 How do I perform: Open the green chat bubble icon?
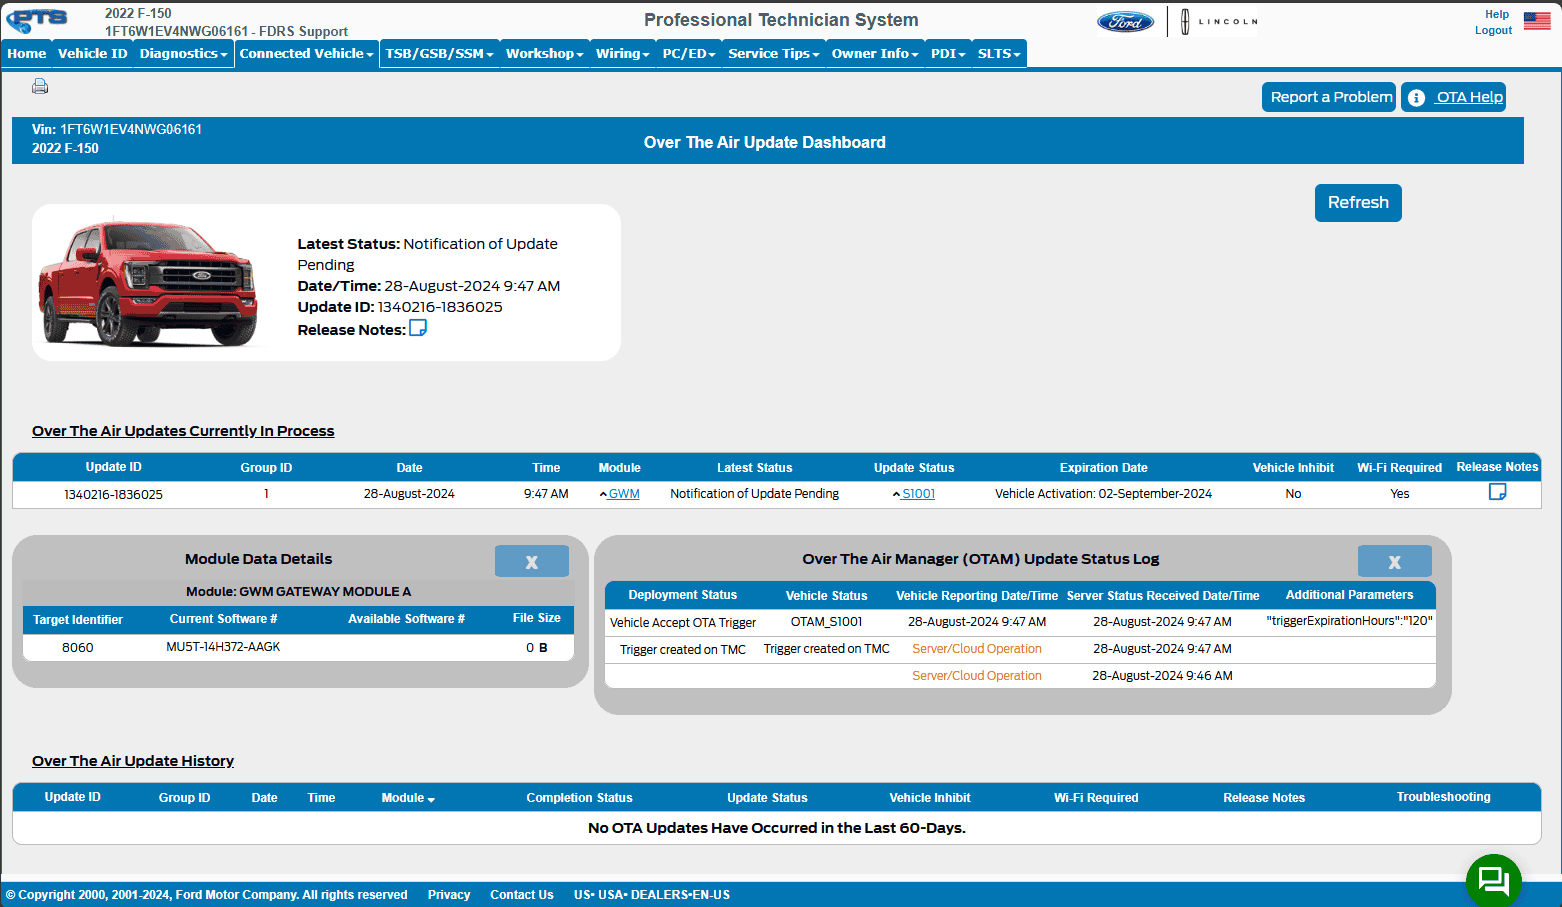[1493, 880]
